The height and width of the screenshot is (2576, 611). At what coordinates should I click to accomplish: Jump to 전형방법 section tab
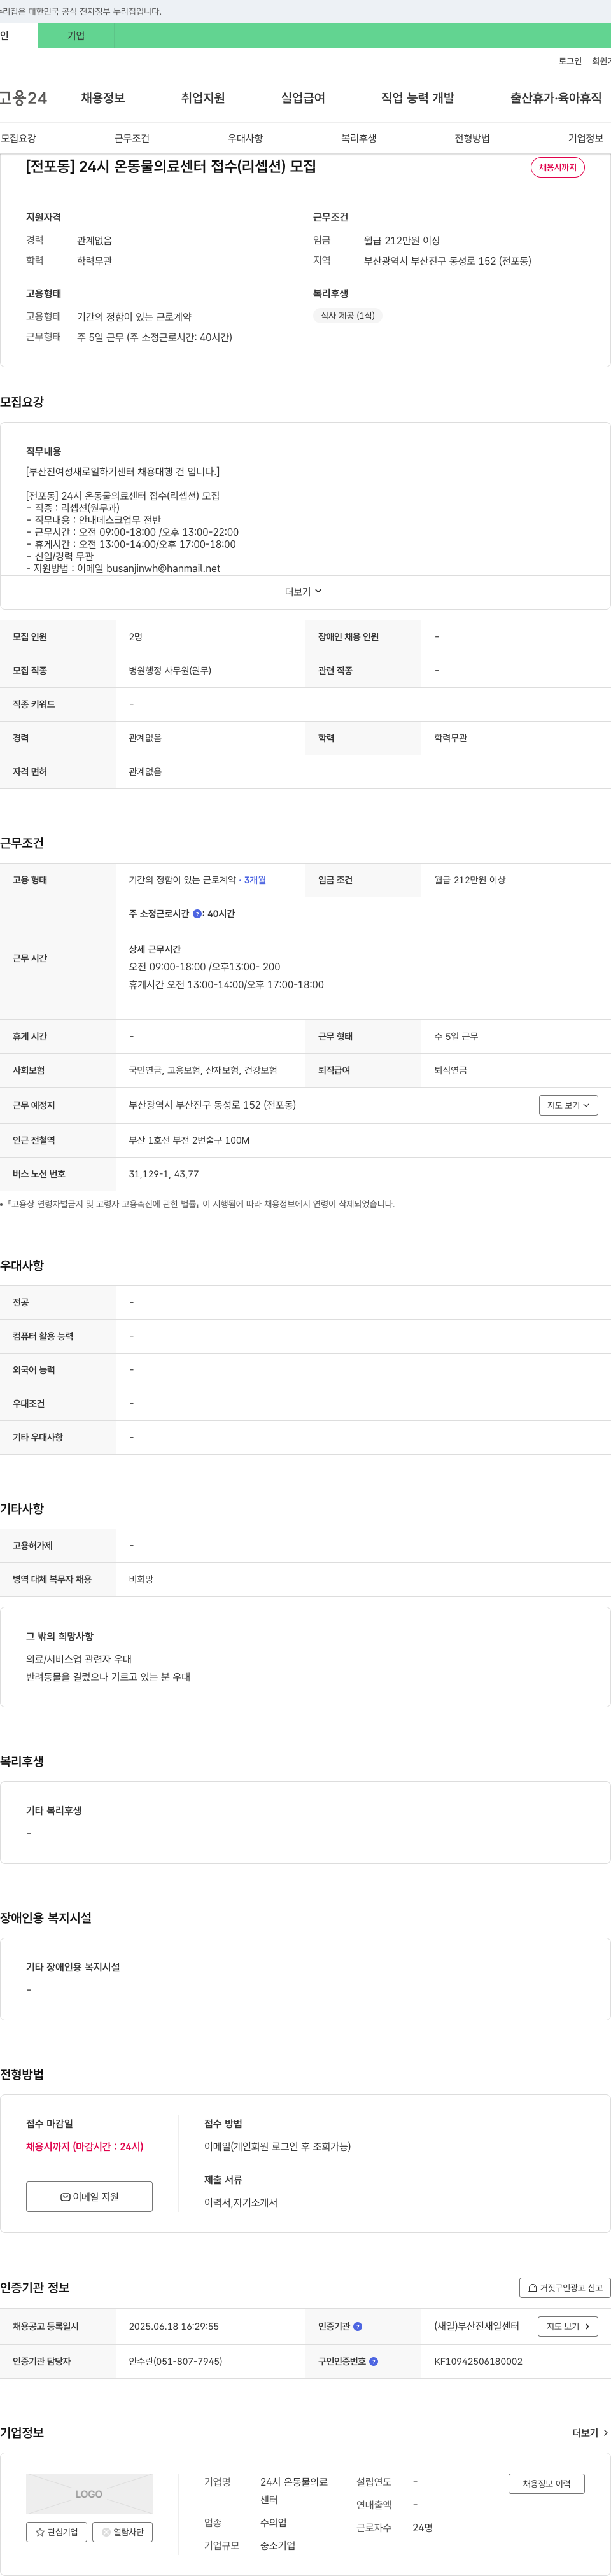pos(472,138)
